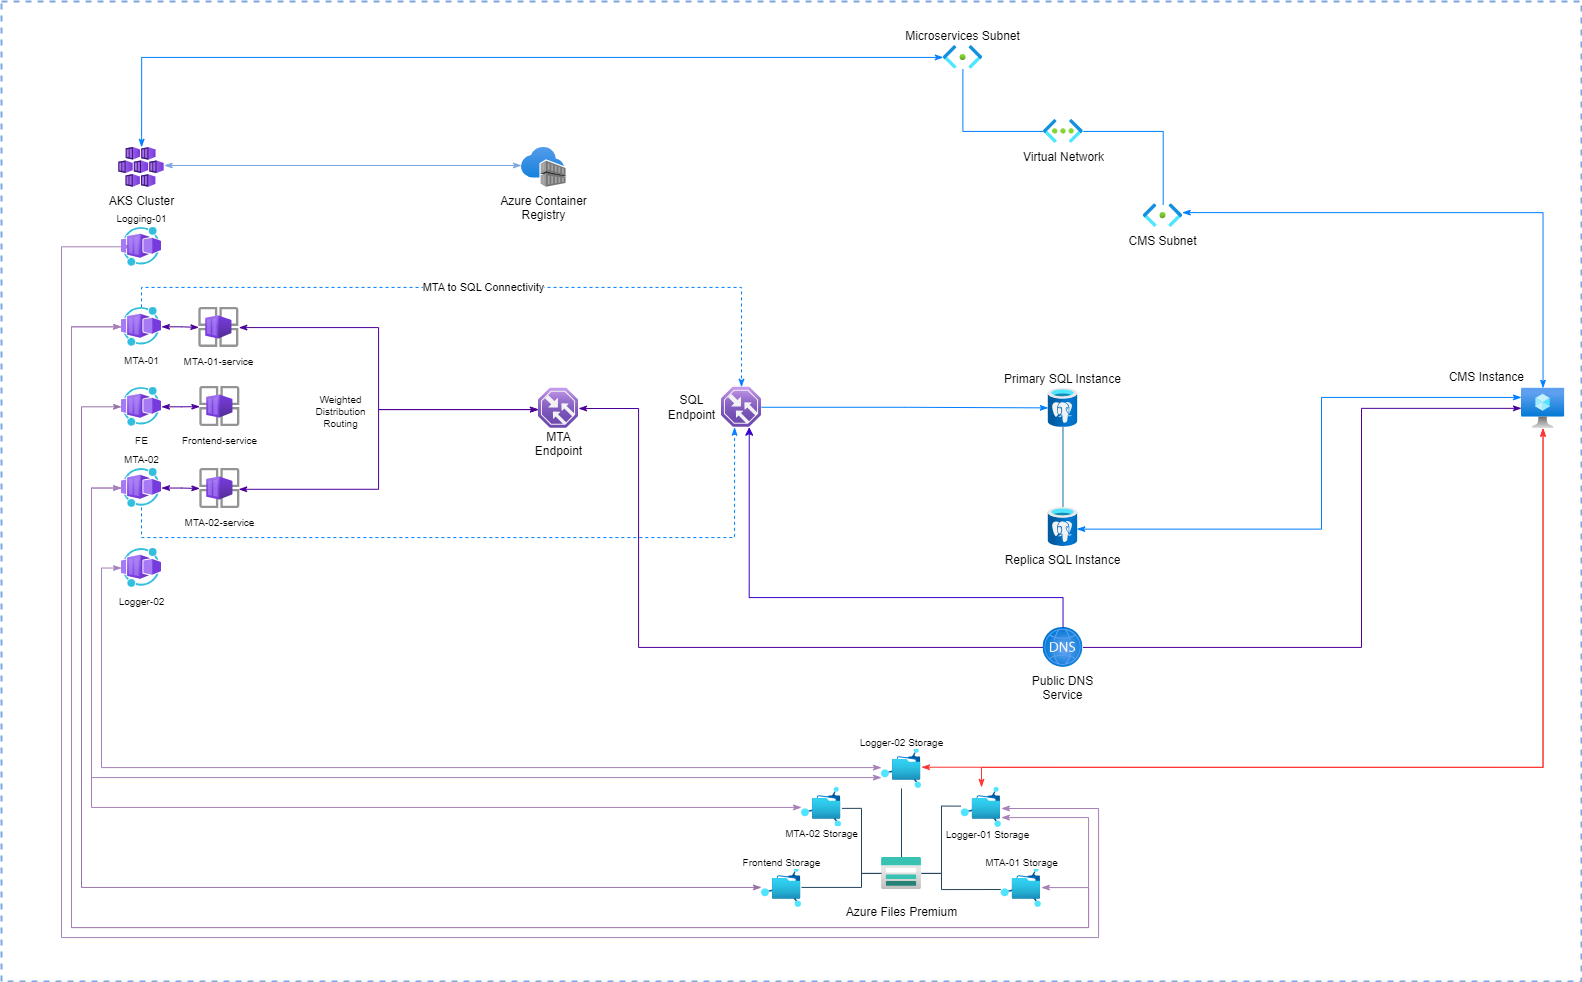
Task: Select the 'SQL Endpoint' text label
Action: pos(691,407)
